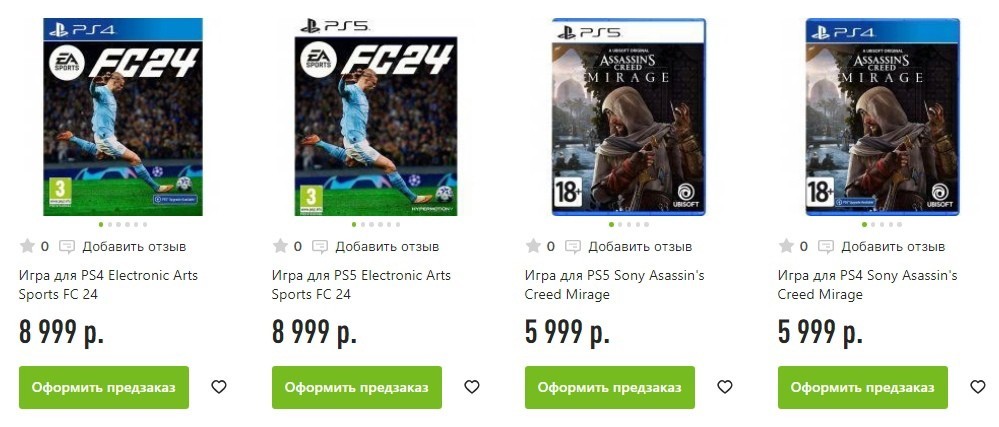Favorite the PS5 Assassin's Creed Mirage game
Image resolution: width=999 pixels, height=427 pixels.
click(724, 387)
